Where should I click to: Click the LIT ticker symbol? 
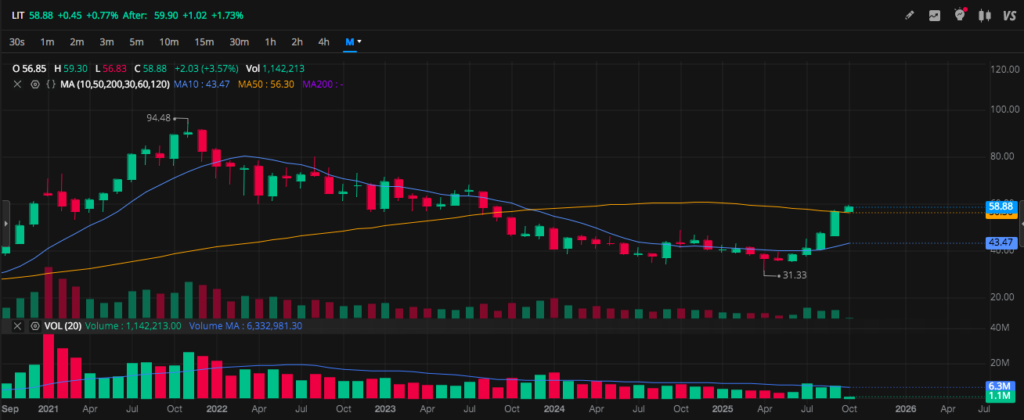[18, 15]
